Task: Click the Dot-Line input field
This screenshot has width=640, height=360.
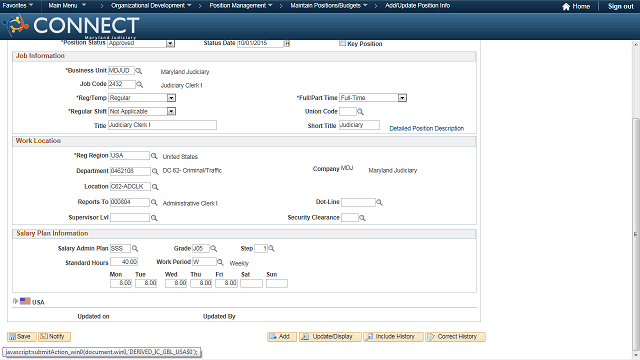Action: click(x=358, y=202)
